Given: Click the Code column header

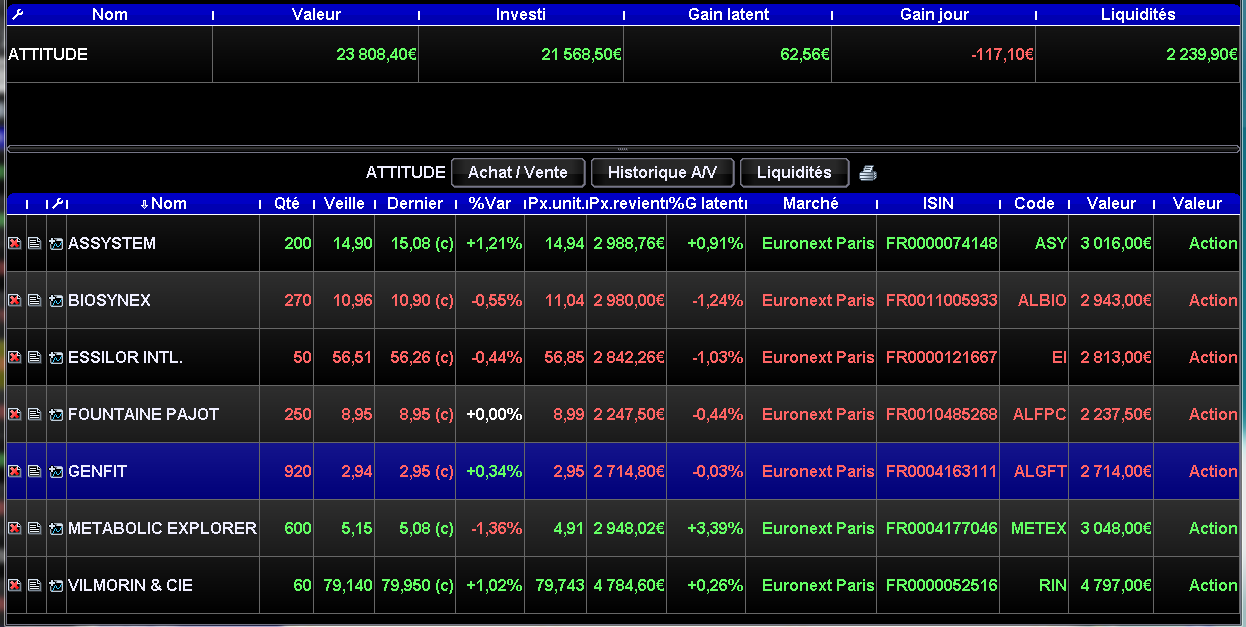Looking at the screenshot, I should 1034,203.
